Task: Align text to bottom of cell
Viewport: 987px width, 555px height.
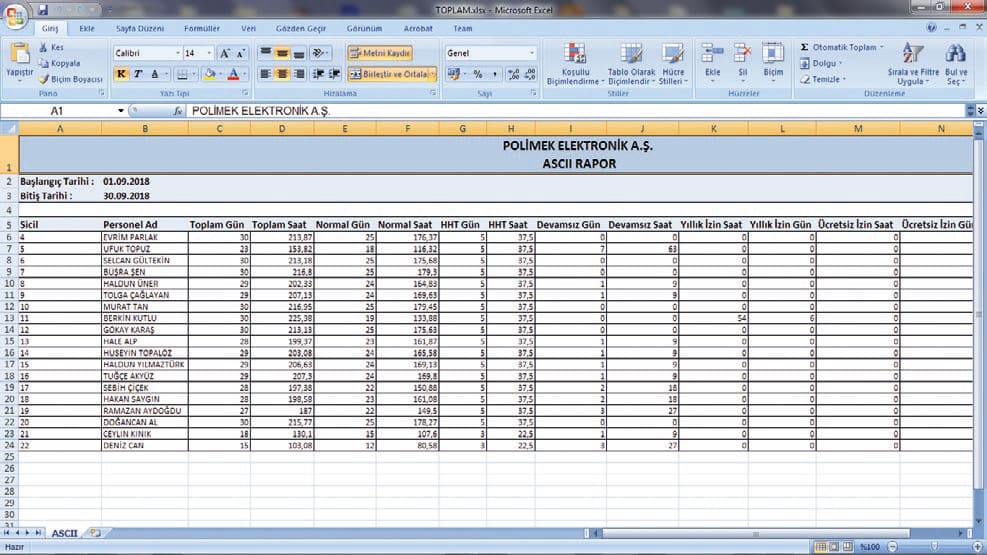Action: click(x=299, y=53)
